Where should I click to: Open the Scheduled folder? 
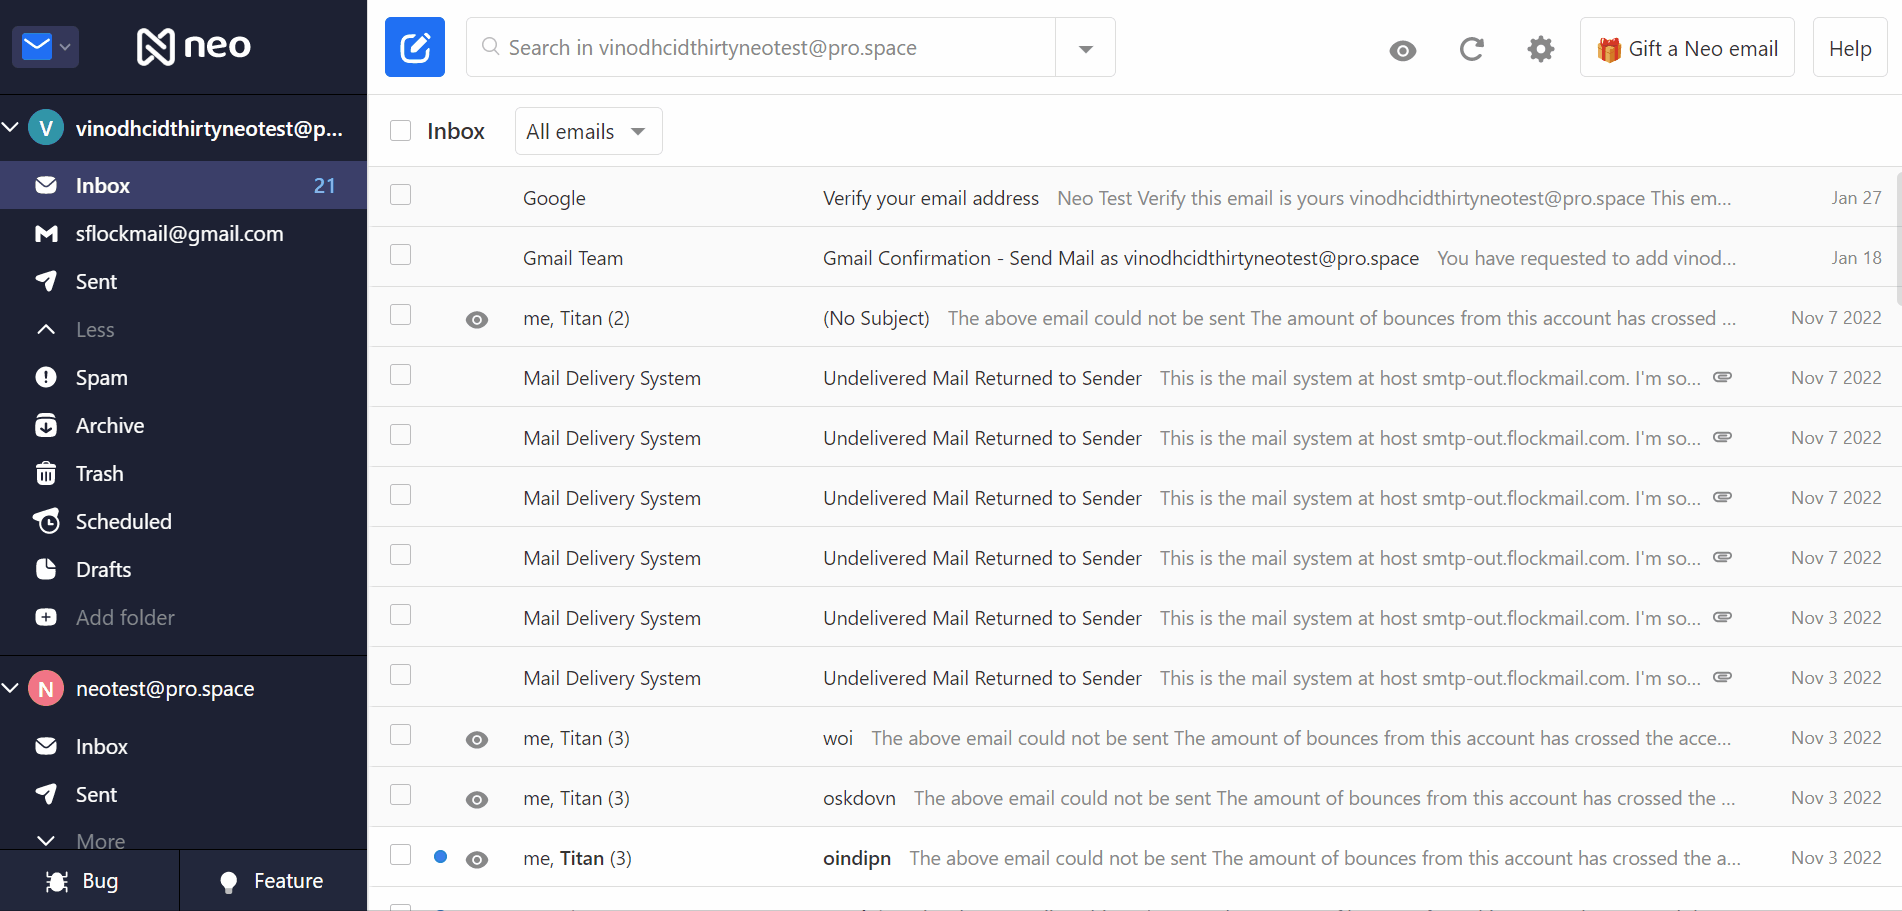[x=124, y=521]
